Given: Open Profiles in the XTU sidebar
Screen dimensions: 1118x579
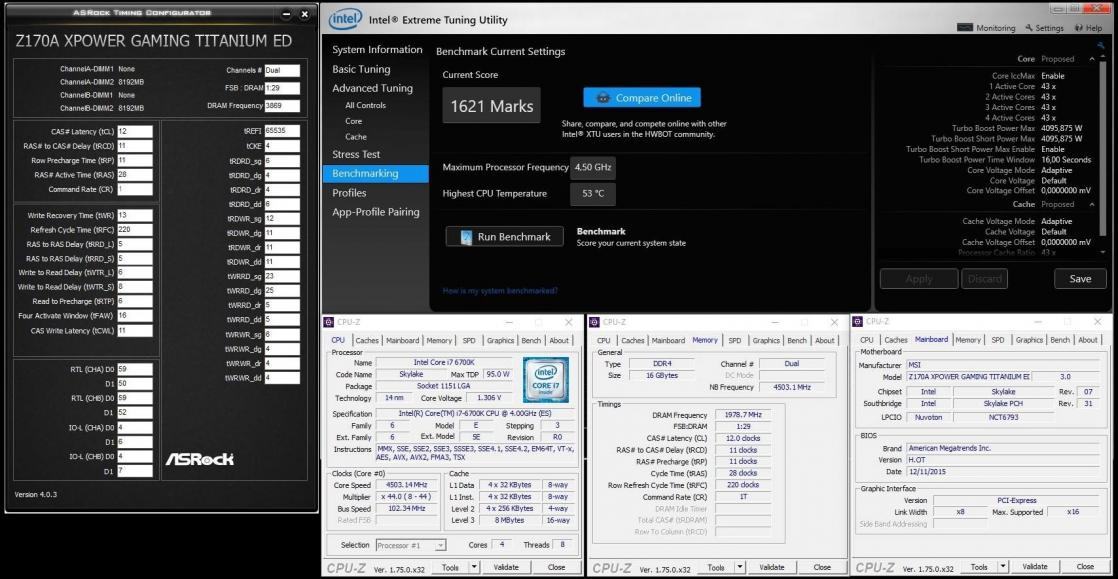Looking at the screenshot, I should point(349,193).
